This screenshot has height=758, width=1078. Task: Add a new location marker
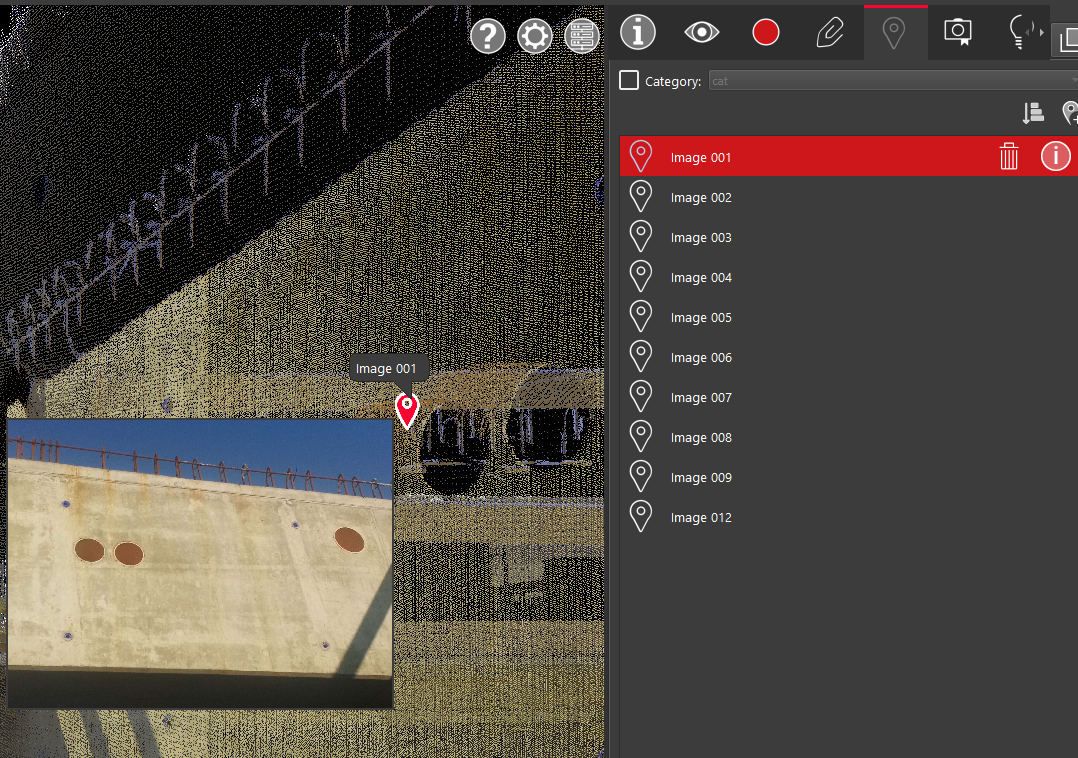click(x=1069, y=113)
